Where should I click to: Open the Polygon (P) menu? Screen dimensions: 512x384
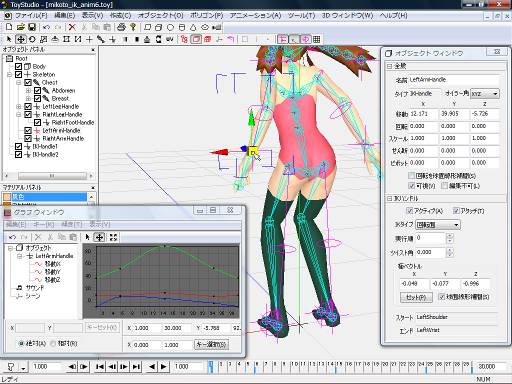[207, 16]
